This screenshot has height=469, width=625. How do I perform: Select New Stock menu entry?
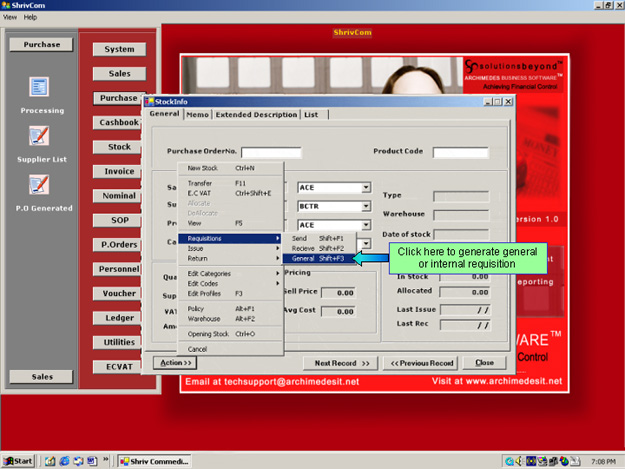click(230, 168)
